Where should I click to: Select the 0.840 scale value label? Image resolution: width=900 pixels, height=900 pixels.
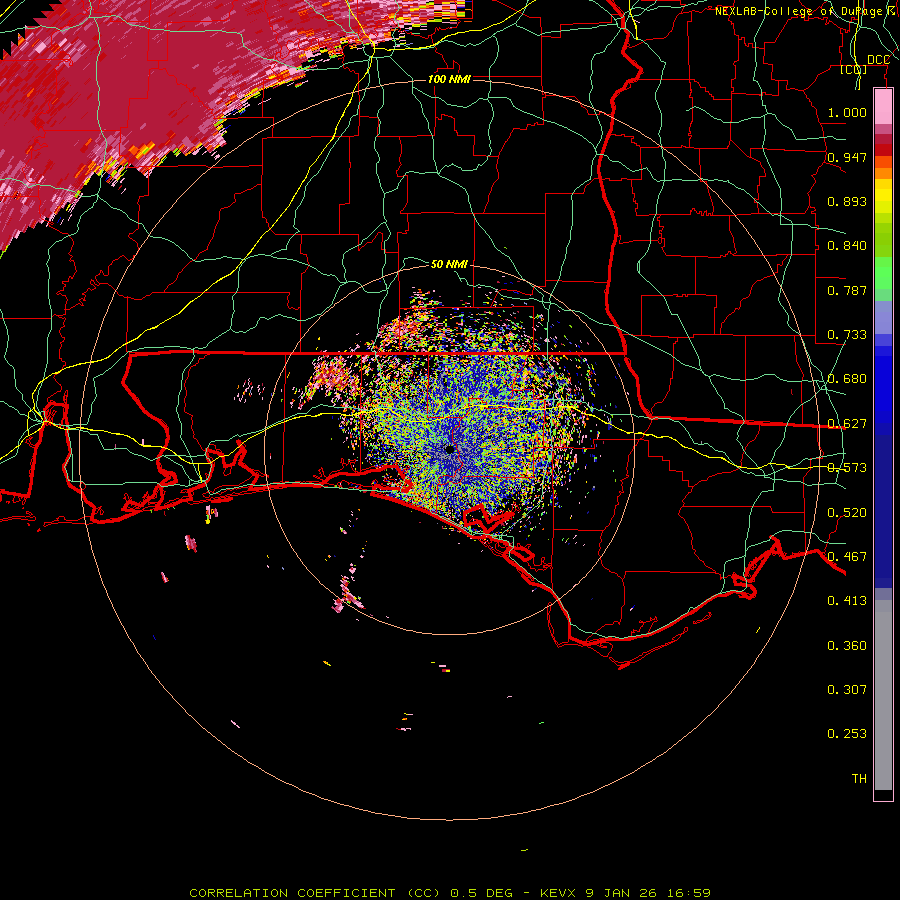click(847, 246)
